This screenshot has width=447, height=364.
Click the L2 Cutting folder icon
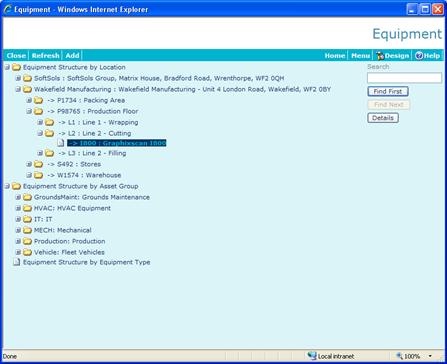[x=49, y=133]
